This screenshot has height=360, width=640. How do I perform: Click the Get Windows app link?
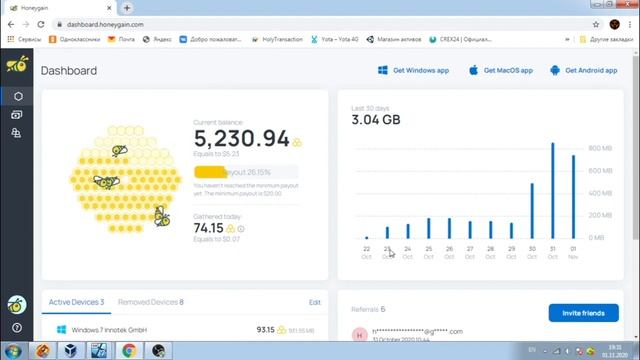413,70
